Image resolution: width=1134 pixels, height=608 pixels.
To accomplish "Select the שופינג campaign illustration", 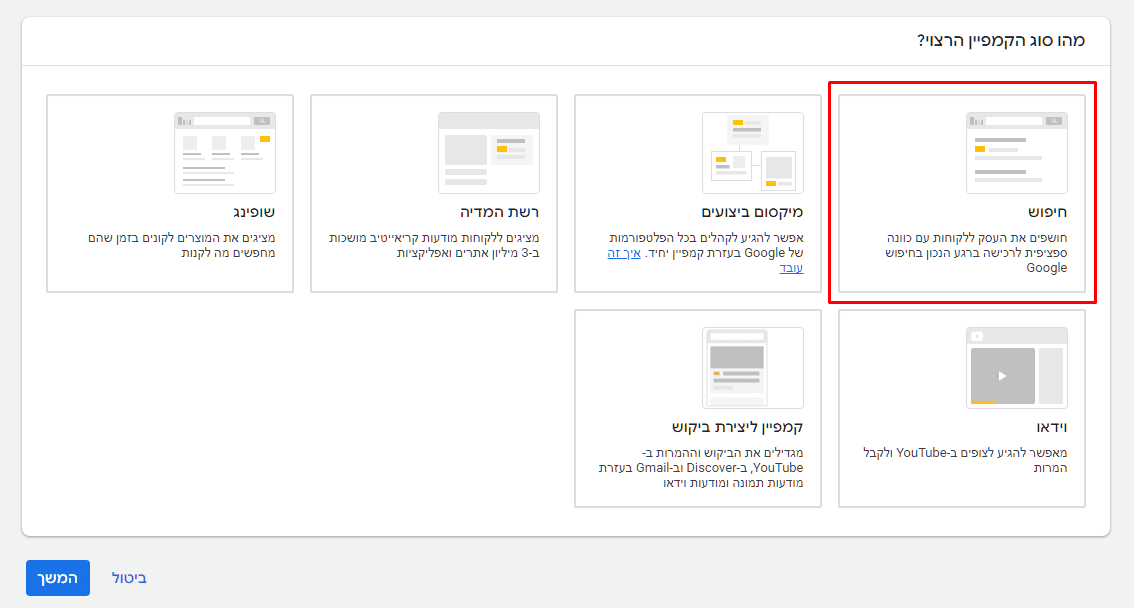I will [224, 153].
